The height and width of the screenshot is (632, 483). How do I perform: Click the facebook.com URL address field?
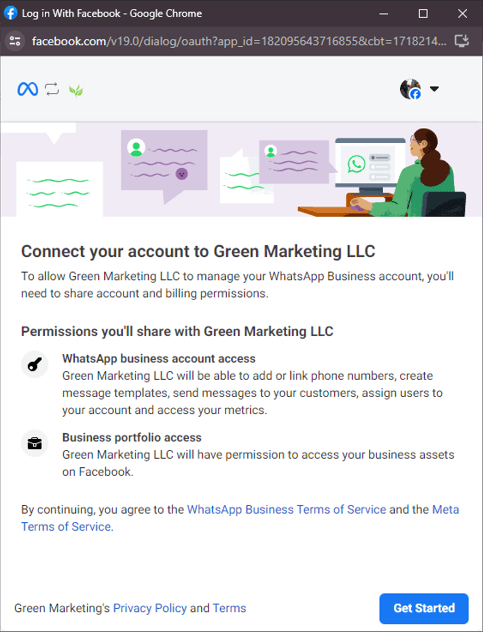point(239,41)
